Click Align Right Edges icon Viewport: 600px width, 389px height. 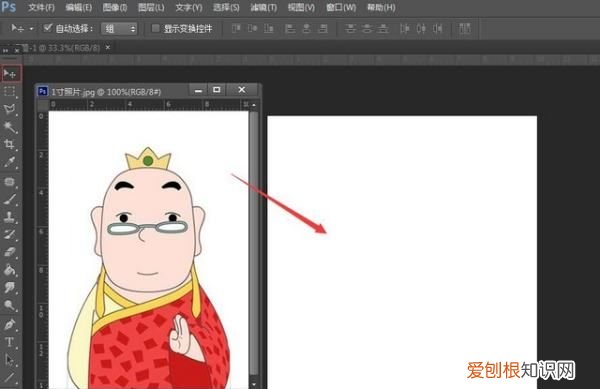tap(323, 28)
